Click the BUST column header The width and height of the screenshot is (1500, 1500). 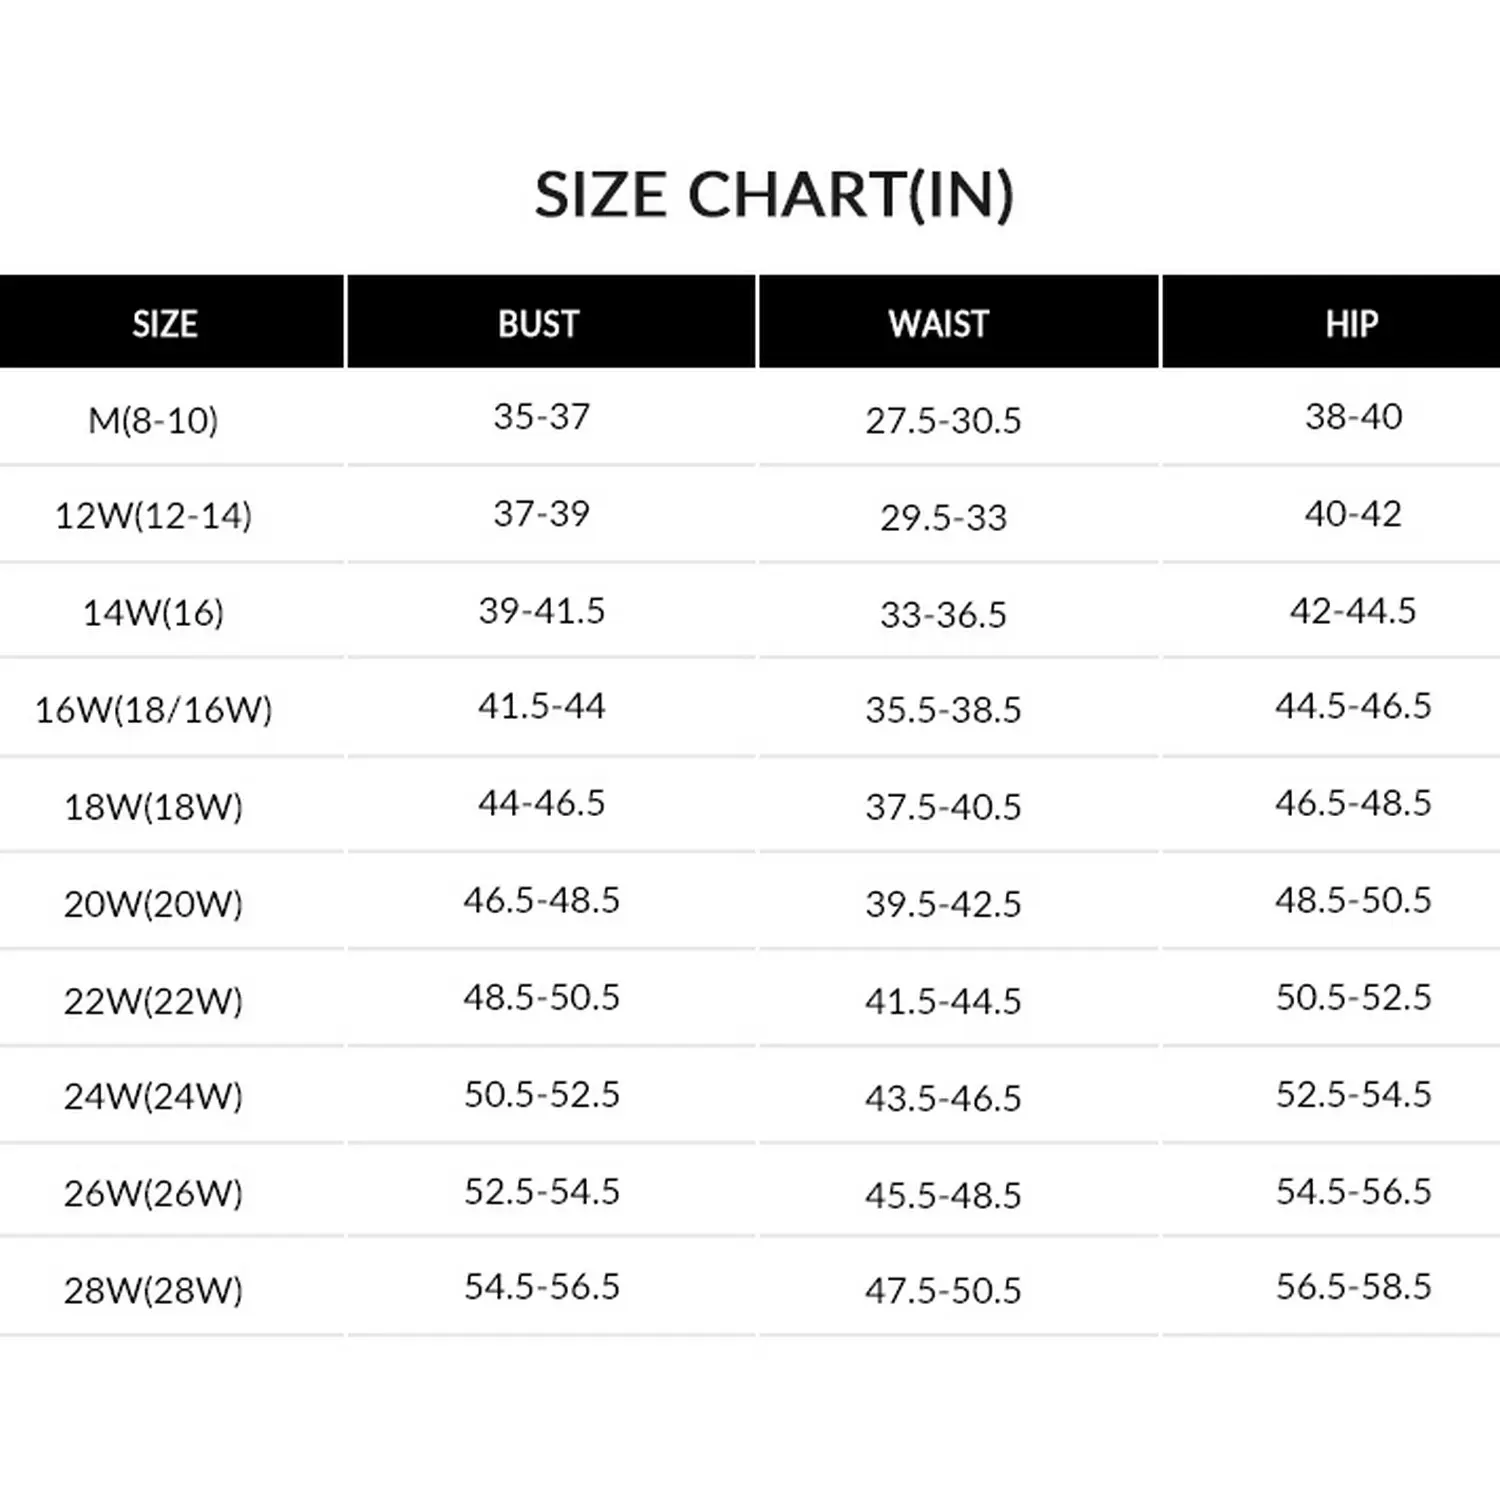pos(539,324)
